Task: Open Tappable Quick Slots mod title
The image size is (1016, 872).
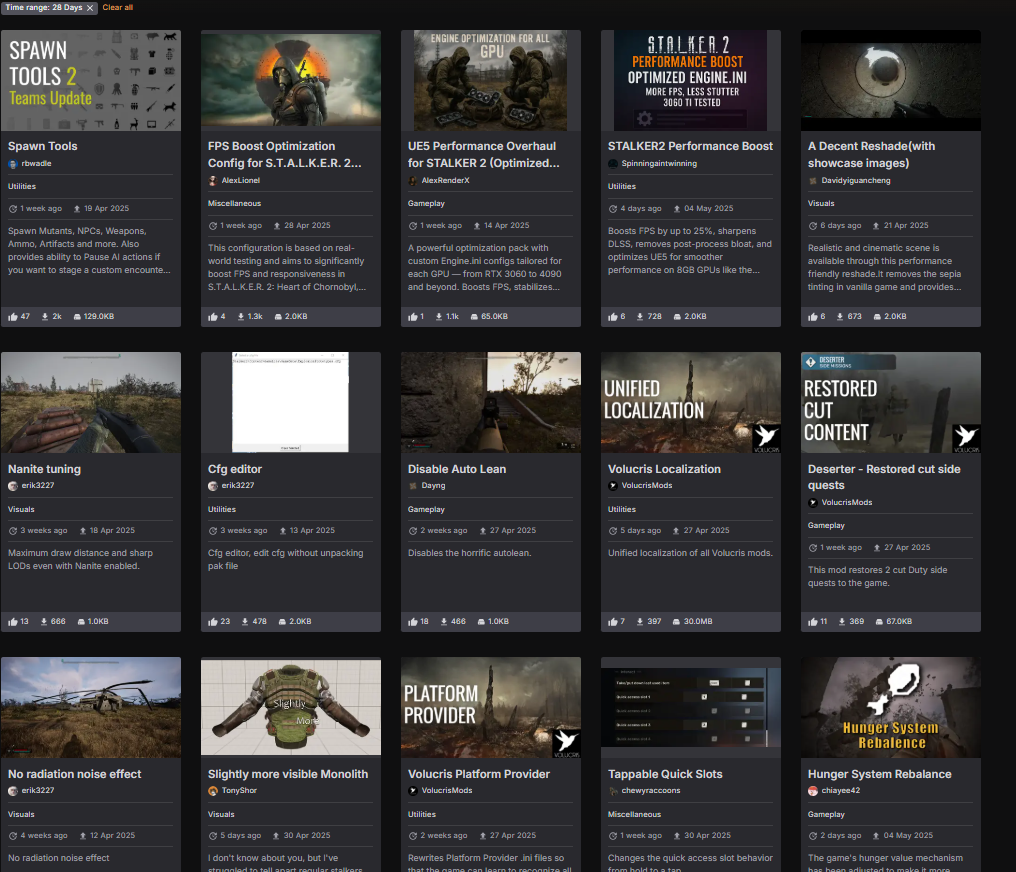Action: 665,774
